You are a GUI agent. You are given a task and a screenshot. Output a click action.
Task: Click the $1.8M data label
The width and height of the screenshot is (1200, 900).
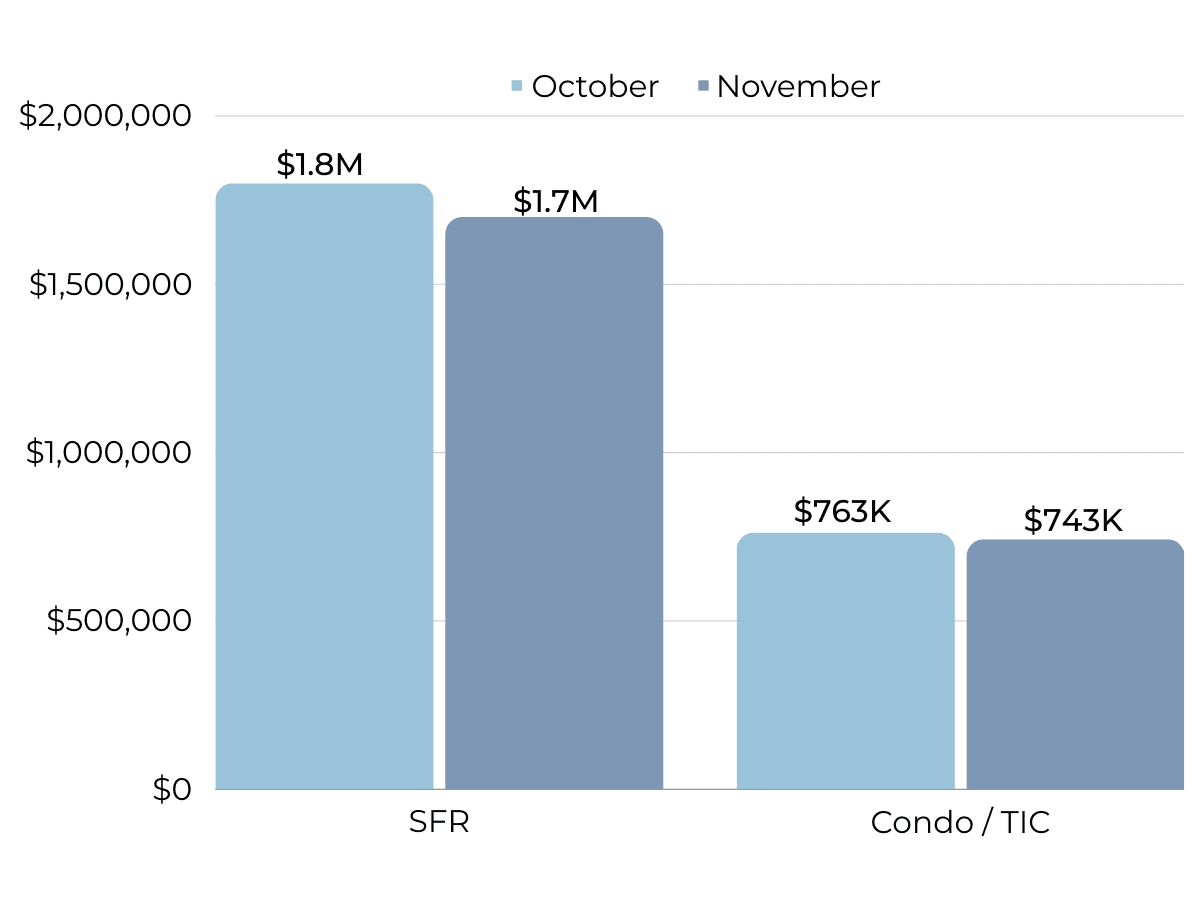320,164
